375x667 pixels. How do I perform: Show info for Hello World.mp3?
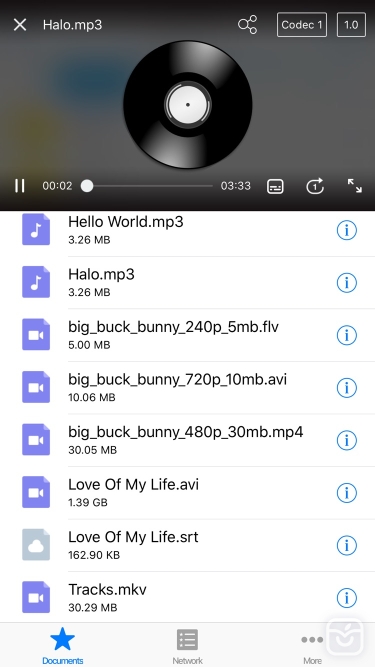(x=347, y=230)
